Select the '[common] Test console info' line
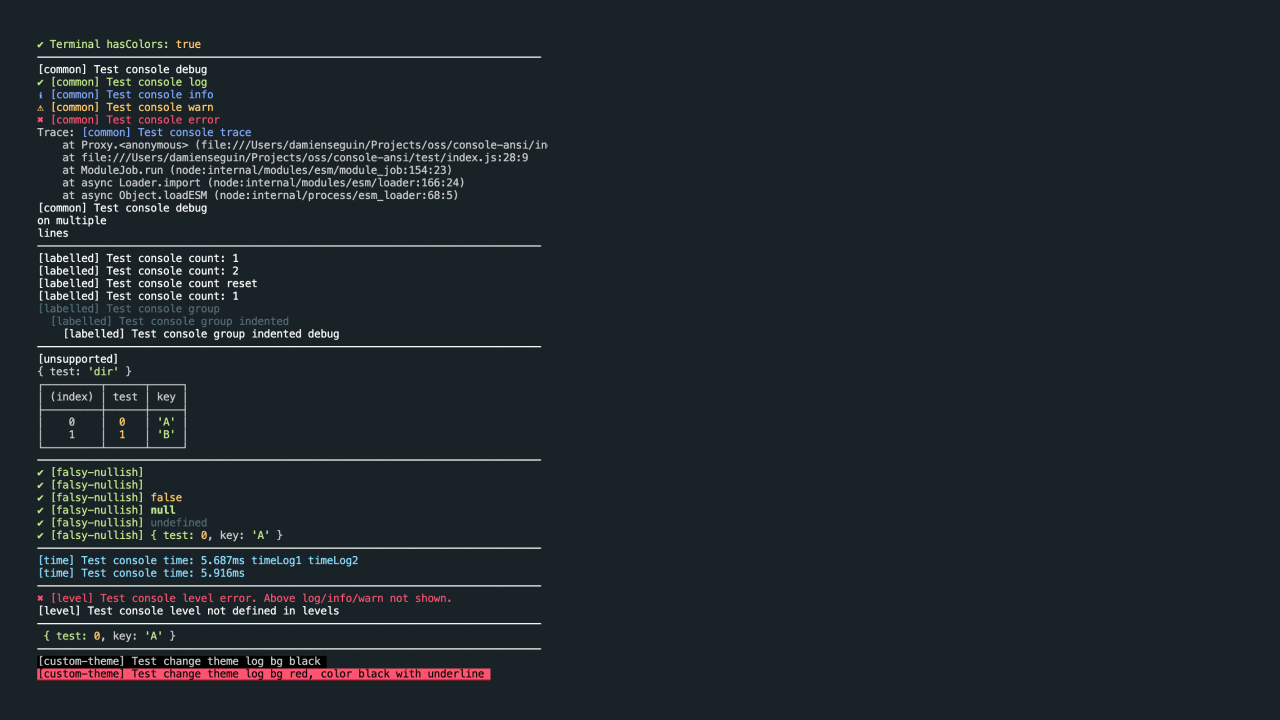Screen dimensions: 1280x720 coord(125,95)
